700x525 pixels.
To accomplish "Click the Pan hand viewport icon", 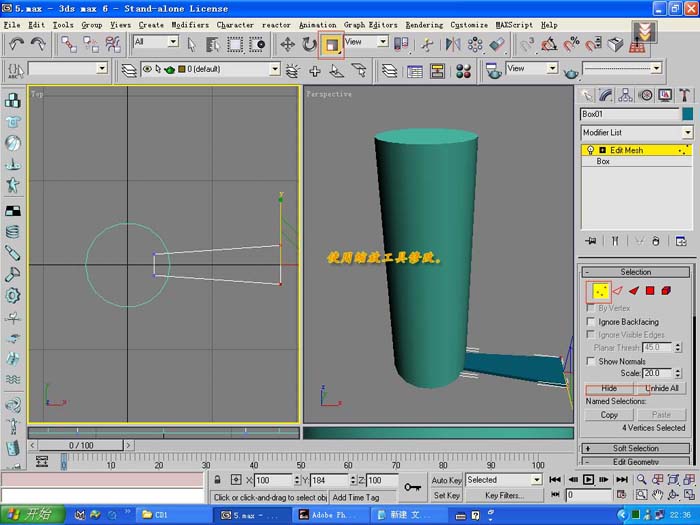I will 657,495.
